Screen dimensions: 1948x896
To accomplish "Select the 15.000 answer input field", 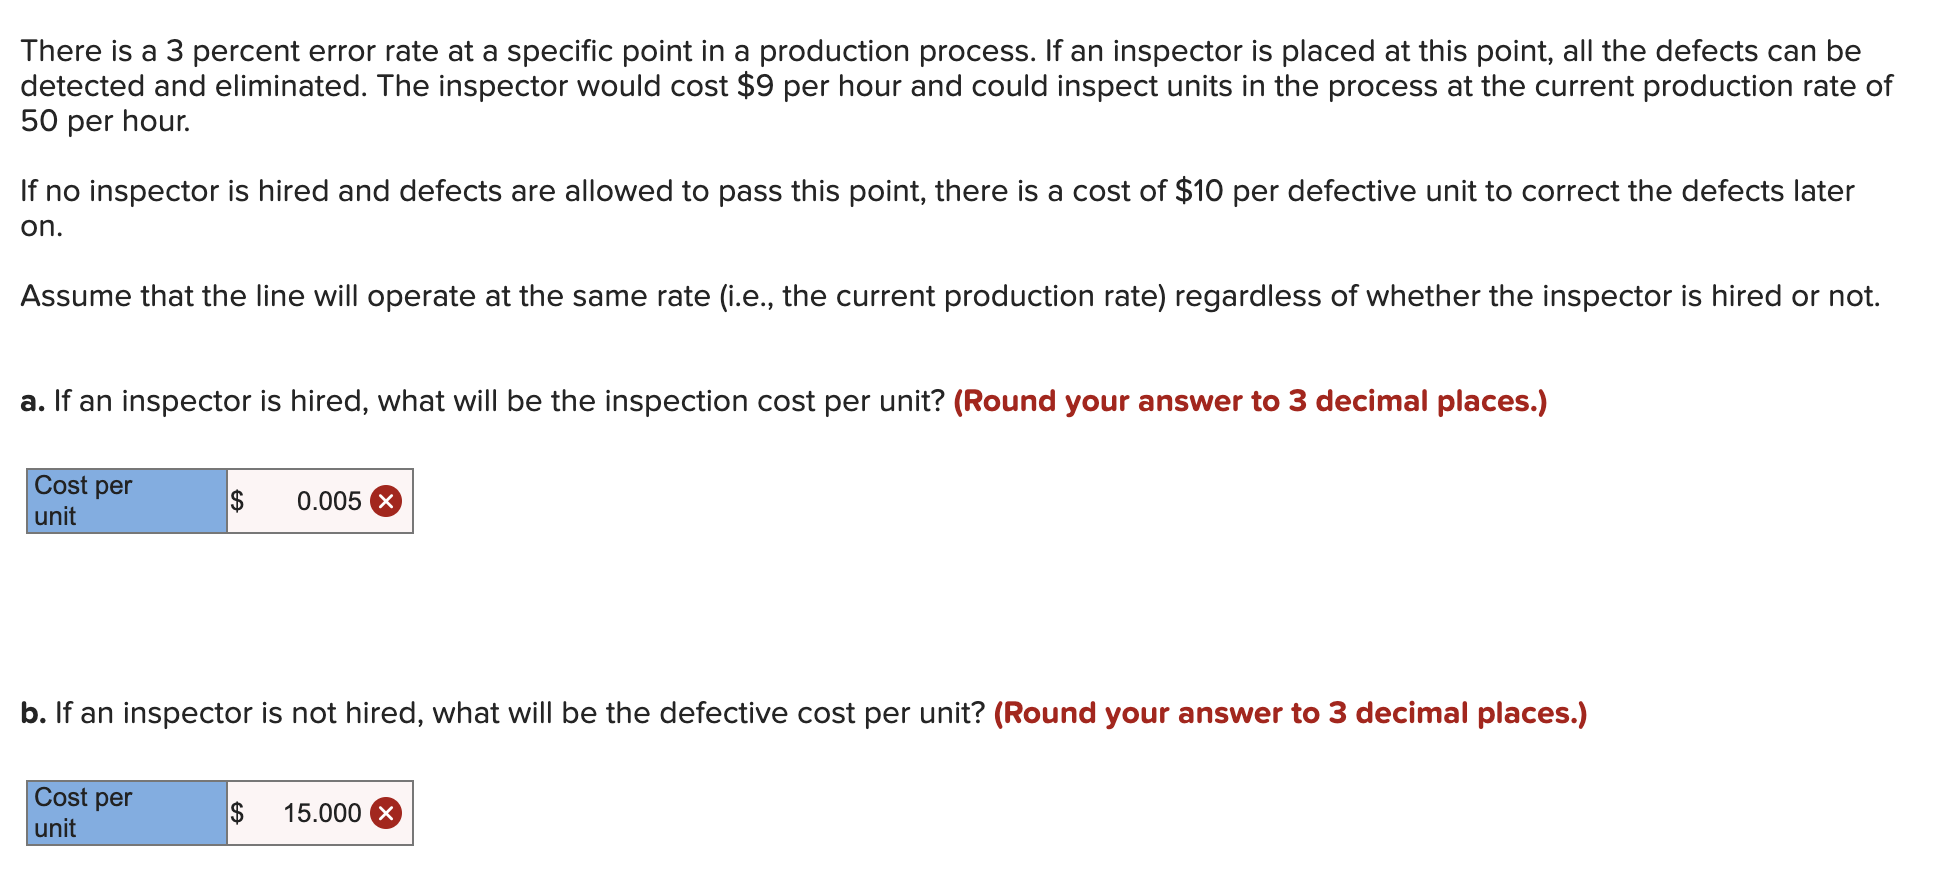I will [x=318, y=813].
